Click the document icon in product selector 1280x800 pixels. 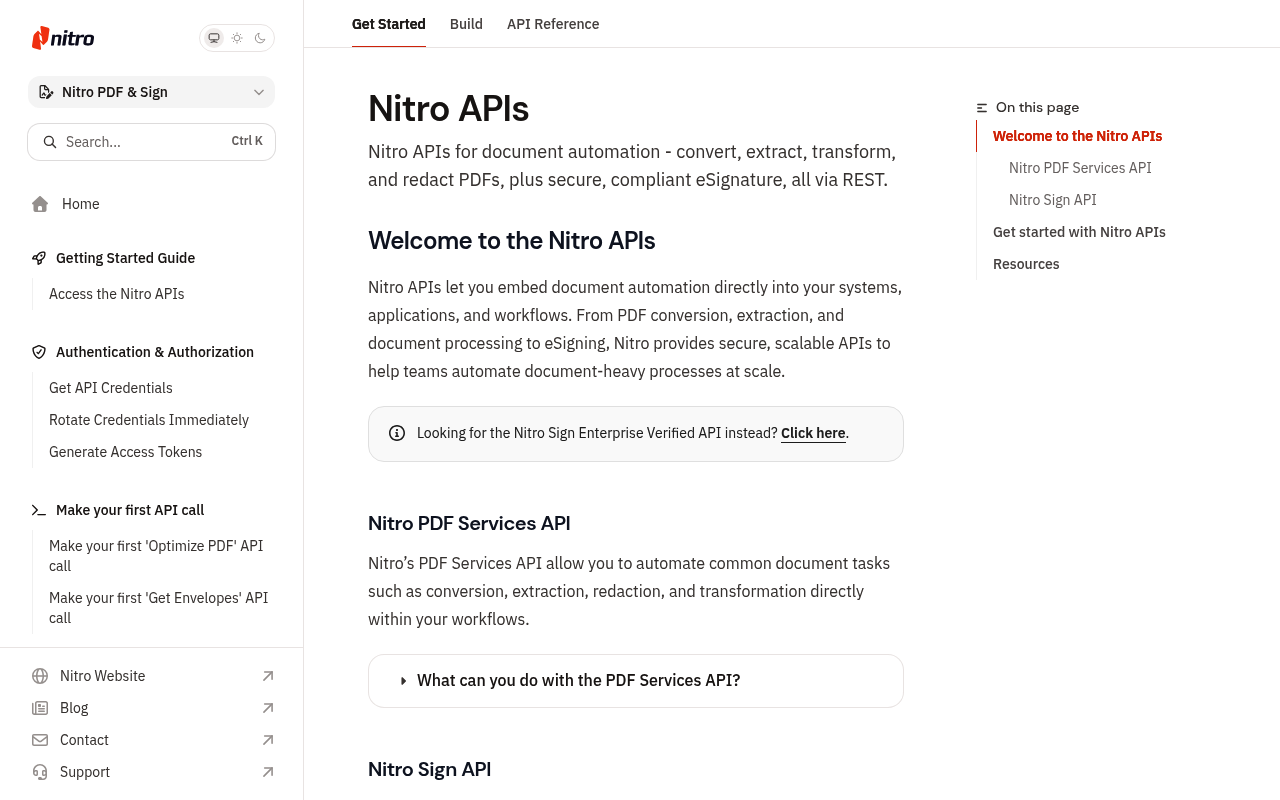click(46, 92)
